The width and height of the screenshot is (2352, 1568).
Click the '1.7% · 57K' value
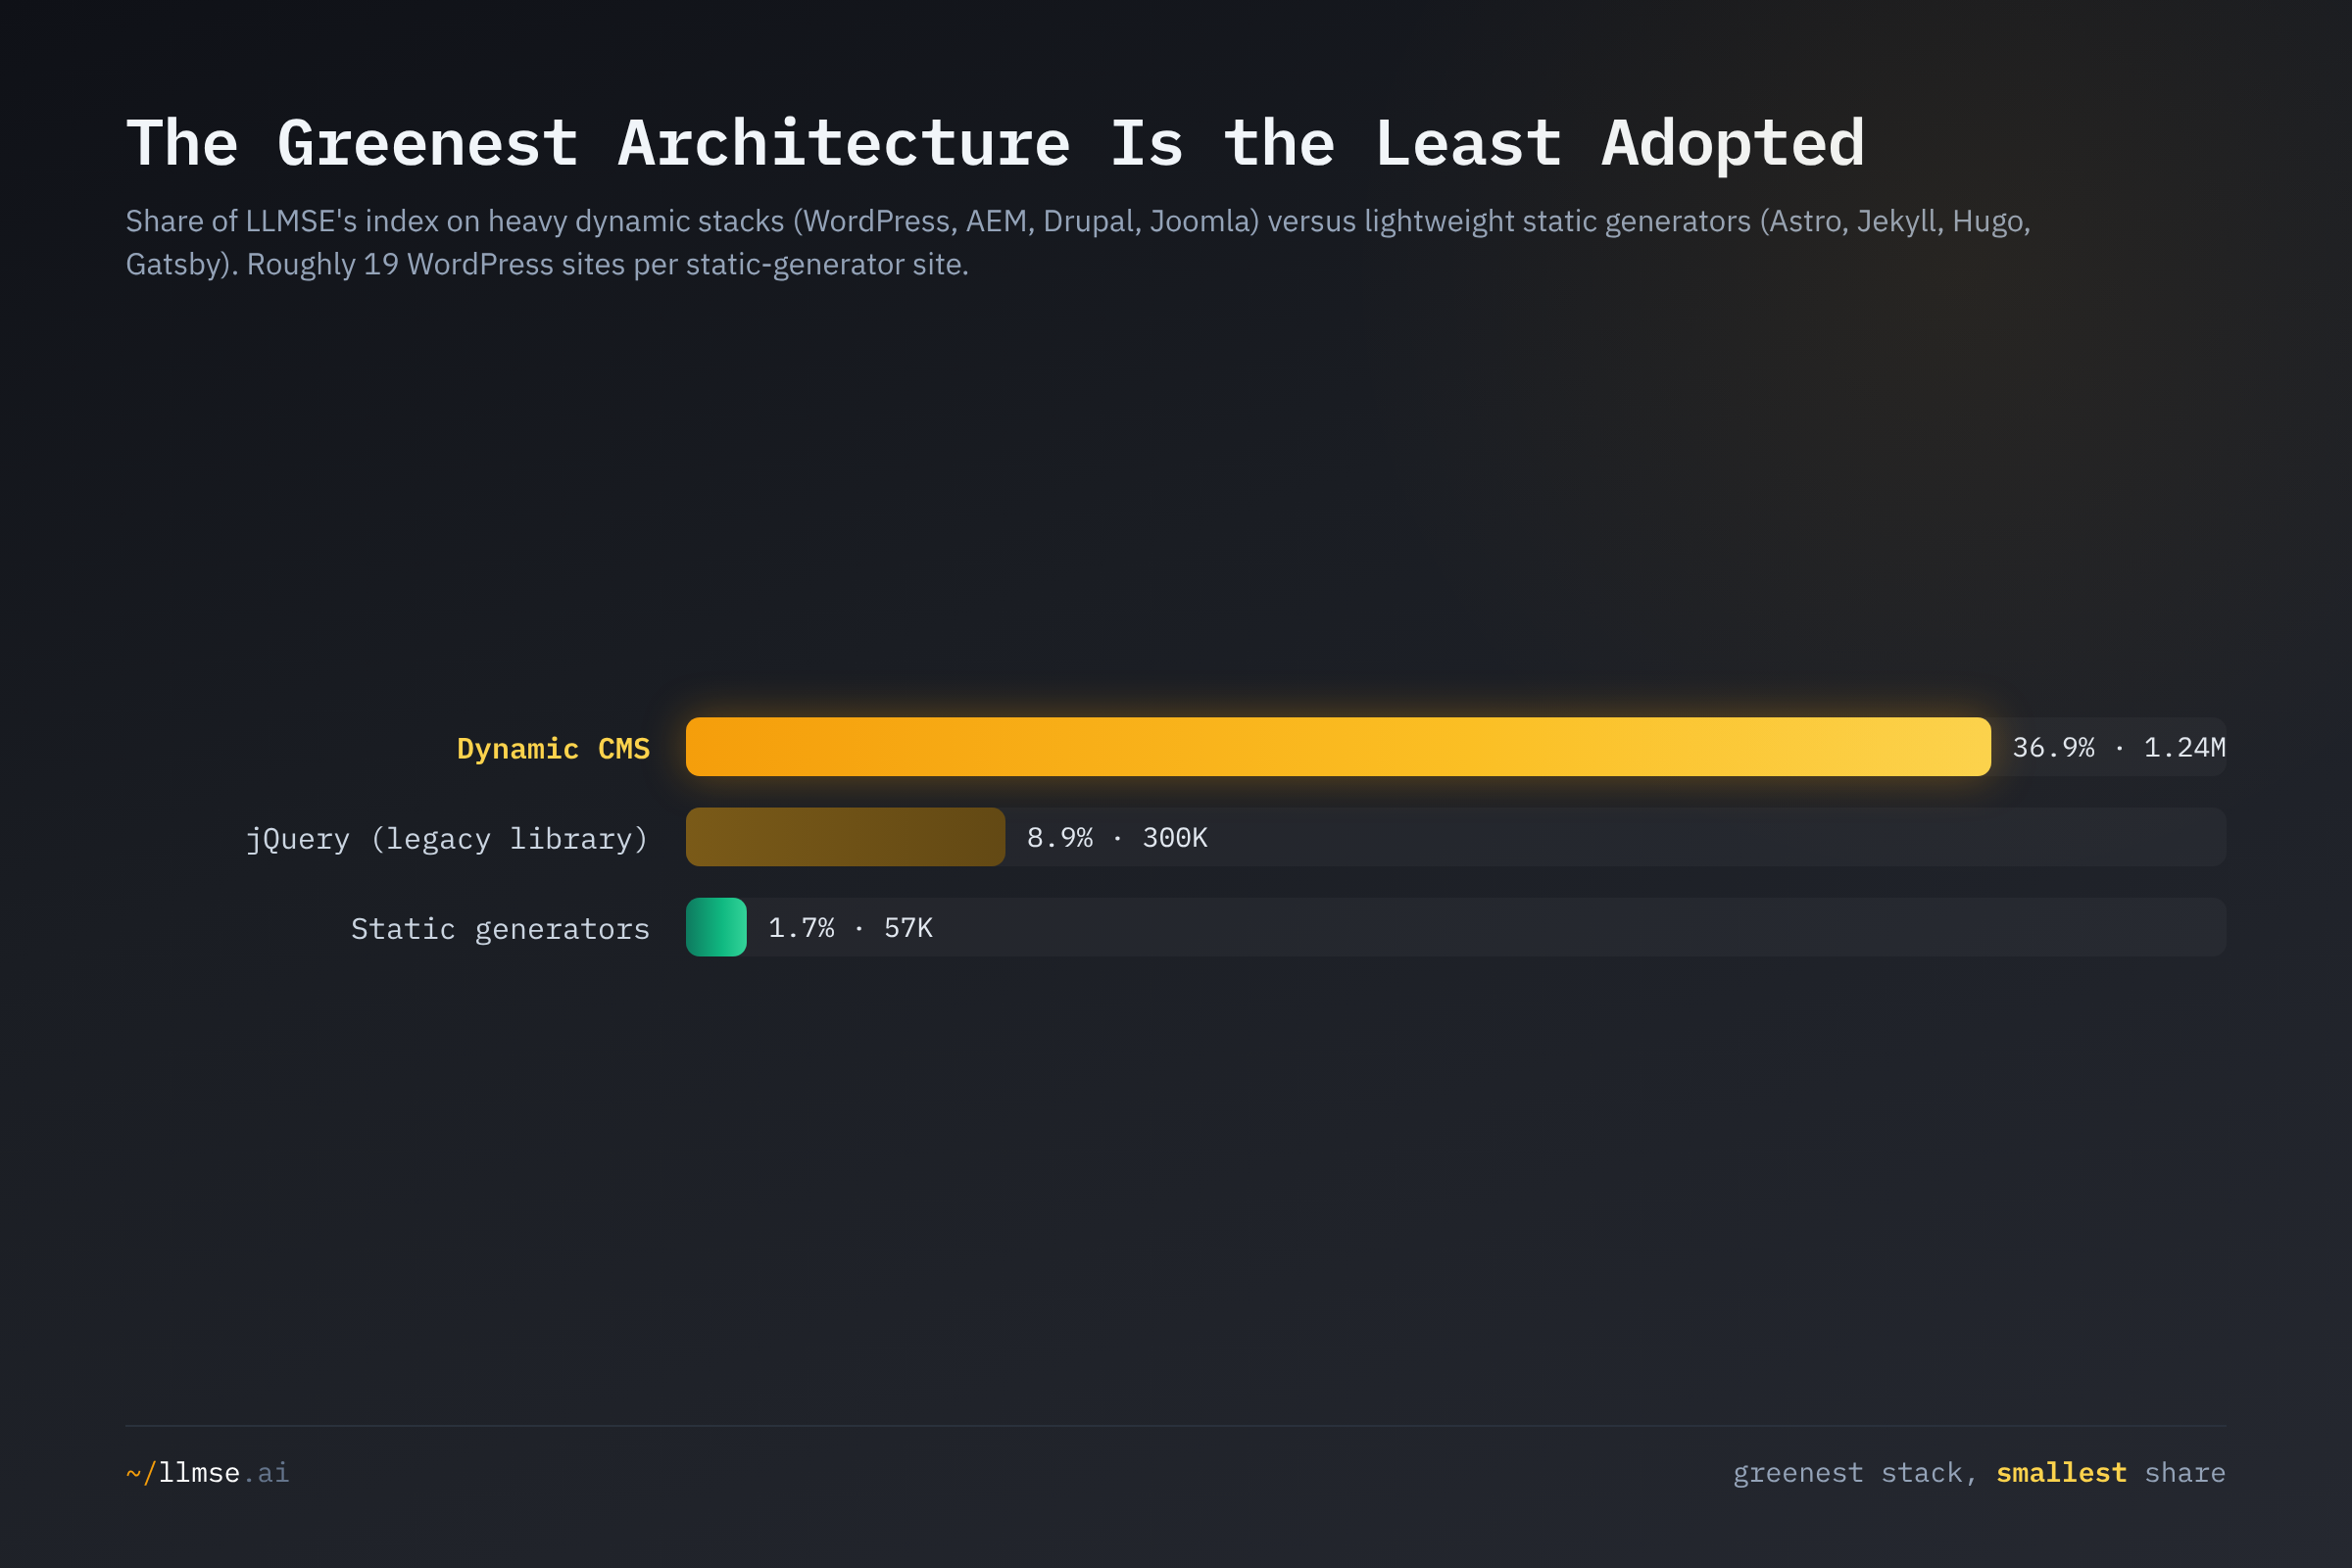tap(850, 927)
